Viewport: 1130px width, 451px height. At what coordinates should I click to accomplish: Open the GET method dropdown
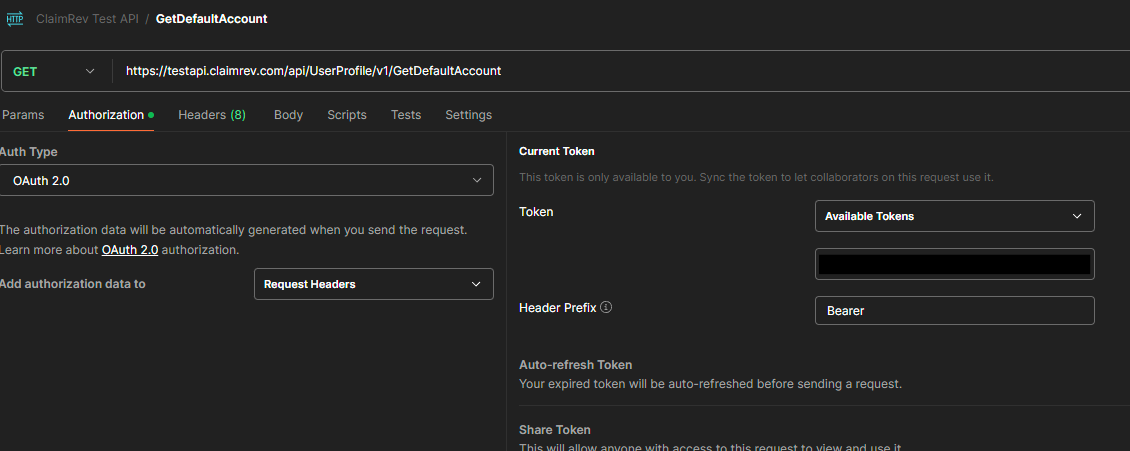(54, 71)
